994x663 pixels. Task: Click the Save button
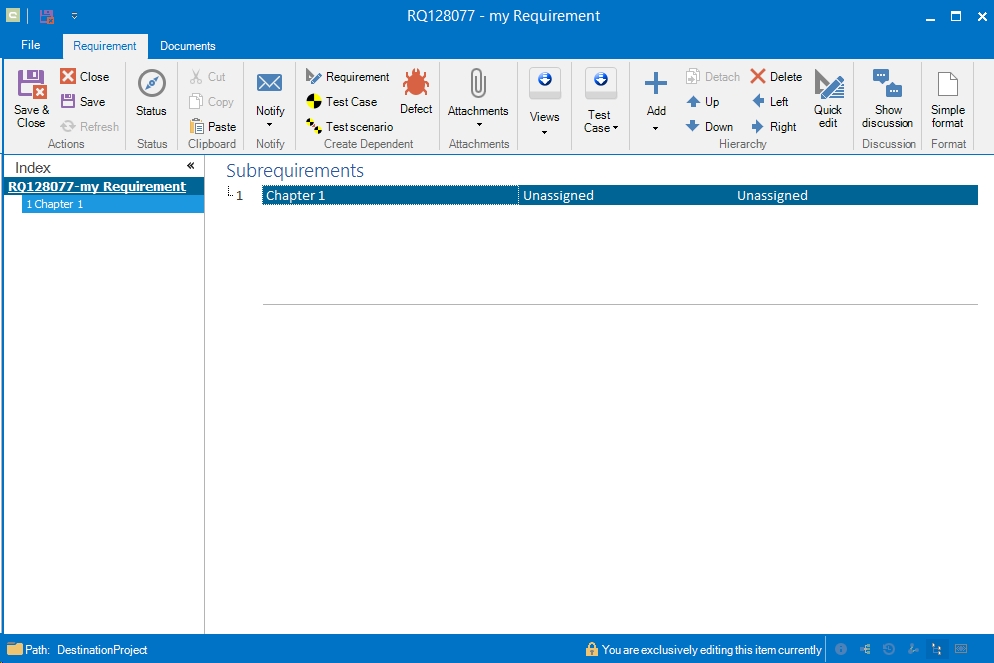click(x=83, y=102)
